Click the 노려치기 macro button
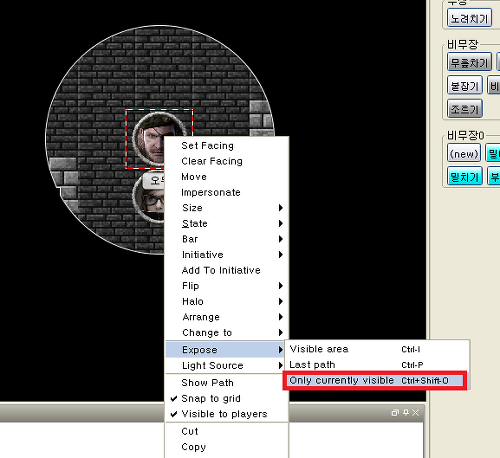500x458 pixels. 469,18
